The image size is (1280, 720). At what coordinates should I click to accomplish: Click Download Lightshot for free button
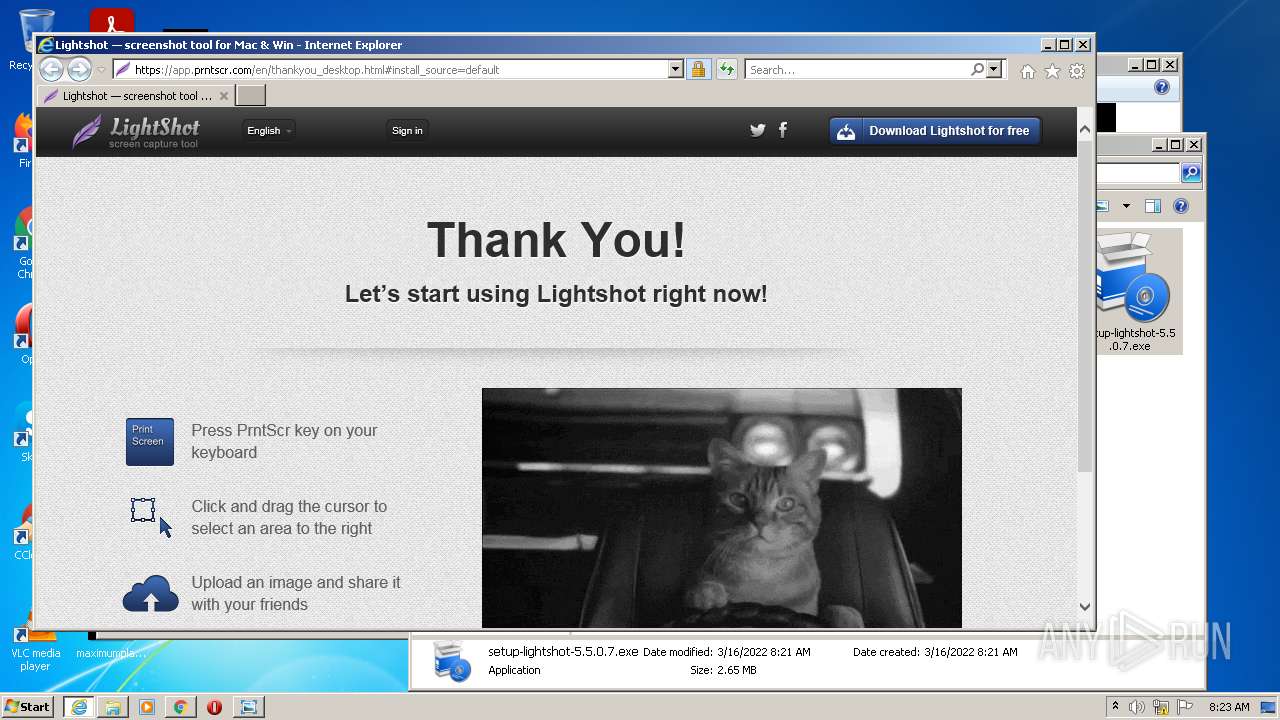(x=935, y=131)
